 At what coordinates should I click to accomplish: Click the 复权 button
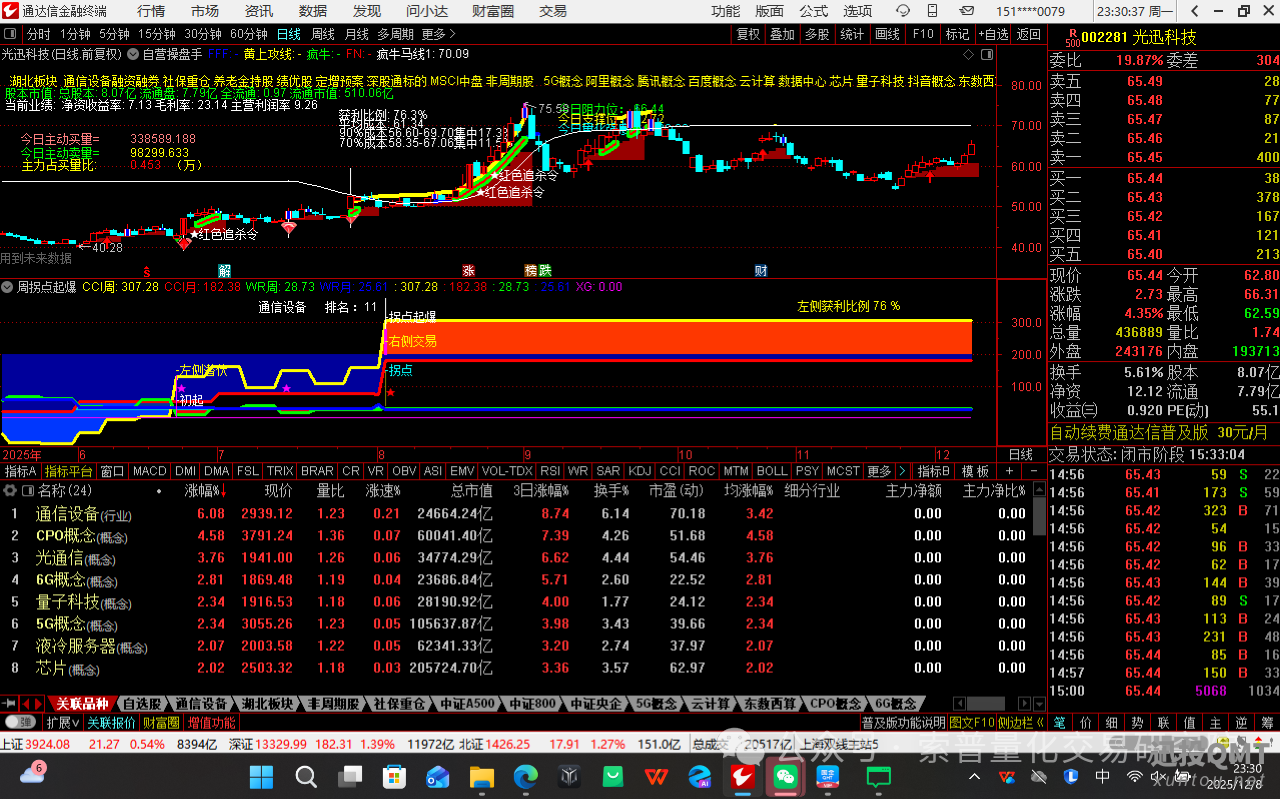[x=748, y=34]
